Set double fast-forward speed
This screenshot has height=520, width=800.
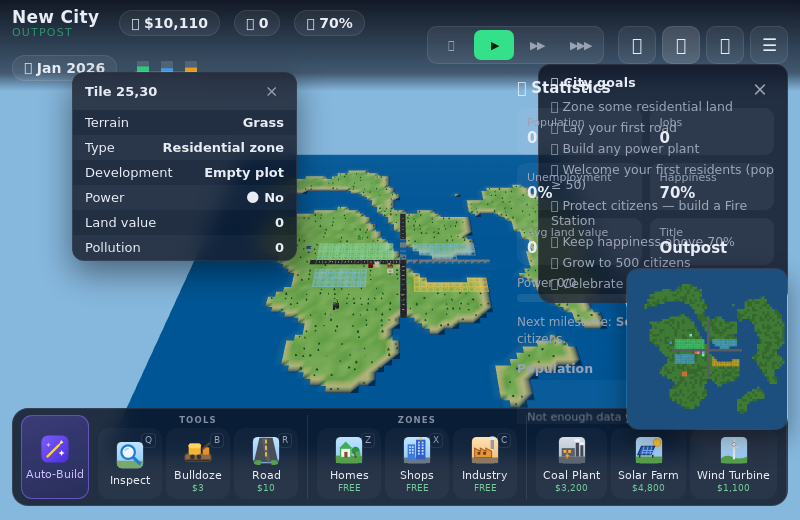(x=537, y=45)
